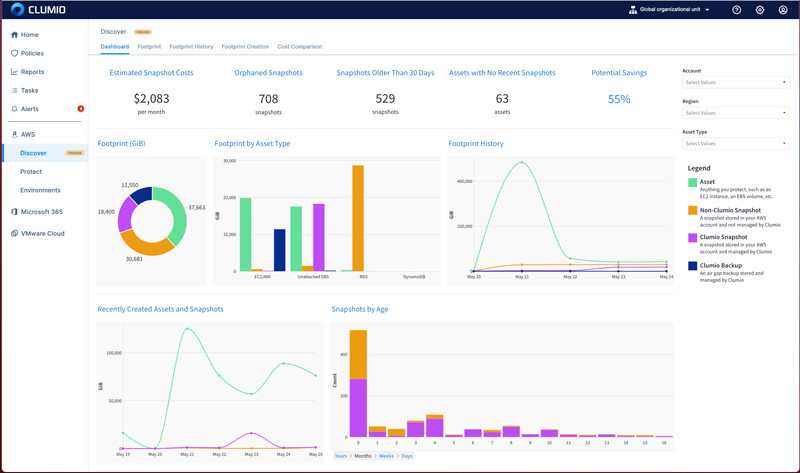Click the Microsoft 365 icon
The width and height of the screenshot is (800, 473).
coord(14,212)
